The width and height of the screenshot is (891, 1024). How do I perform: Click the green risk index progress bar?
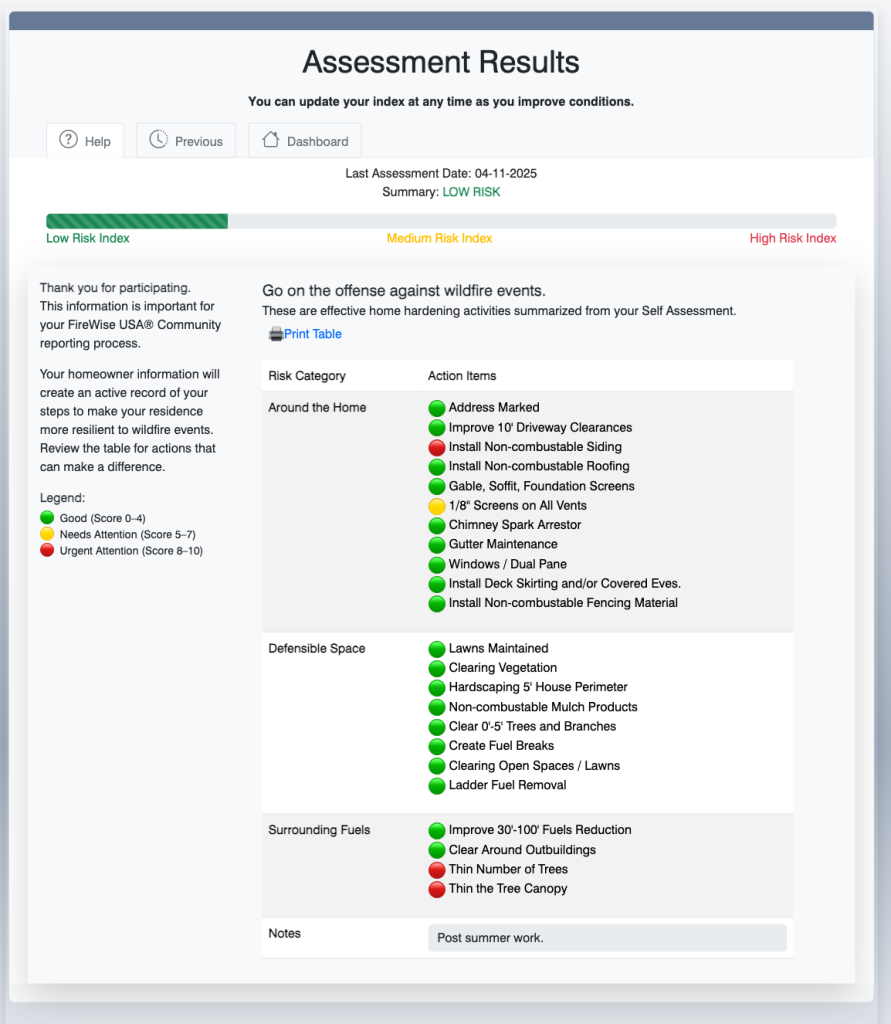[x=137, y=221]
